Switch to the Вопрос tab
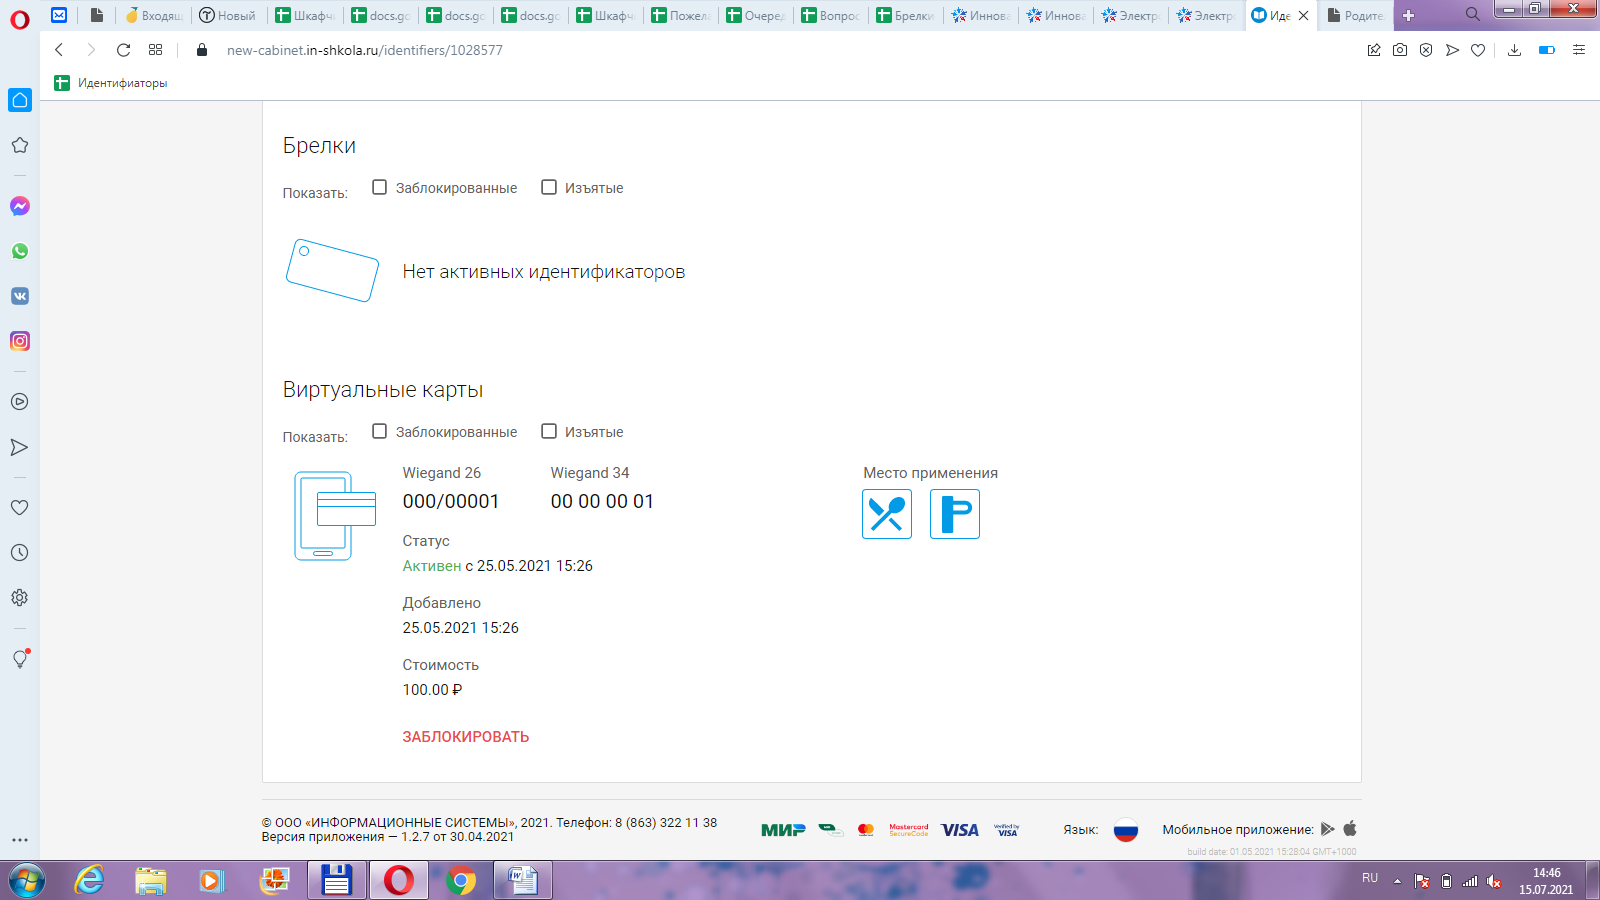1600x900 pixels. click(x=830, y=15)
